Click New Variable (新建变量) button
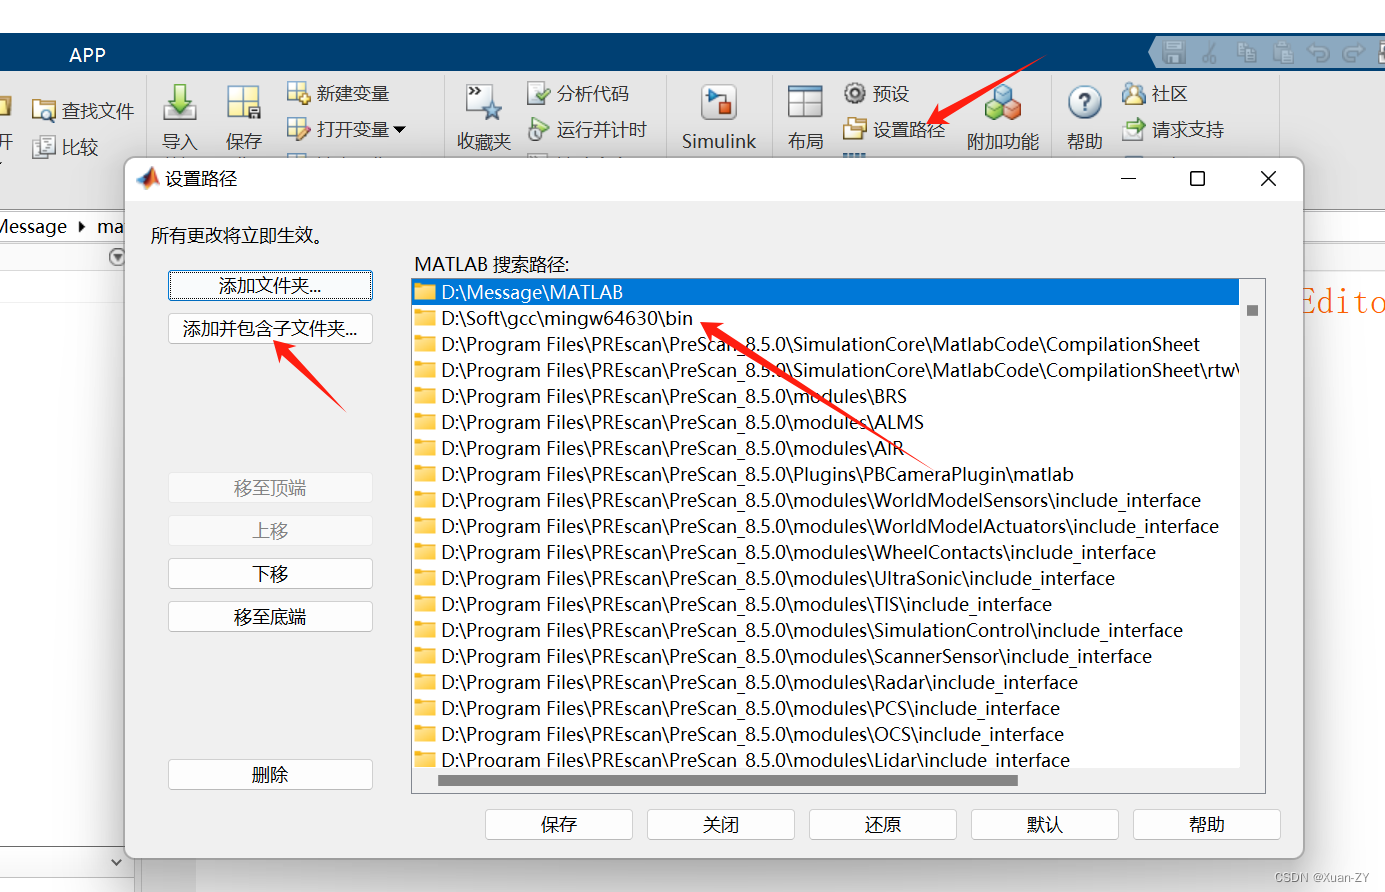Image resolution: width=1385 pixels, height=892 pixels. point(338,93)
